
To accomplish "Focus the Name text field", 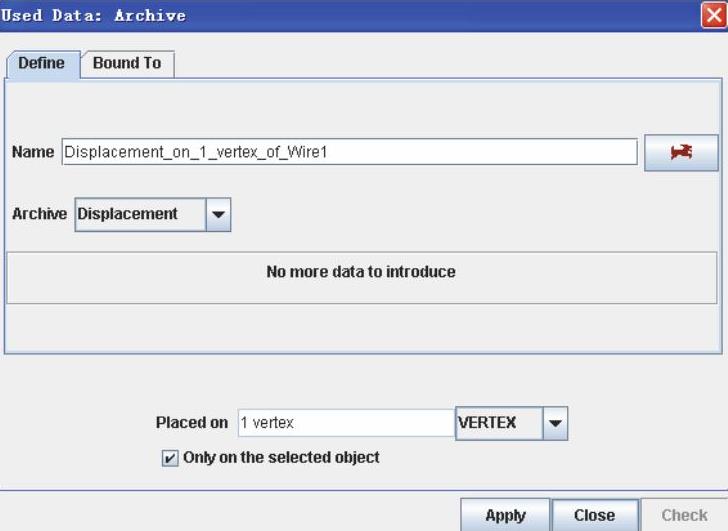I will click(348, 152).
